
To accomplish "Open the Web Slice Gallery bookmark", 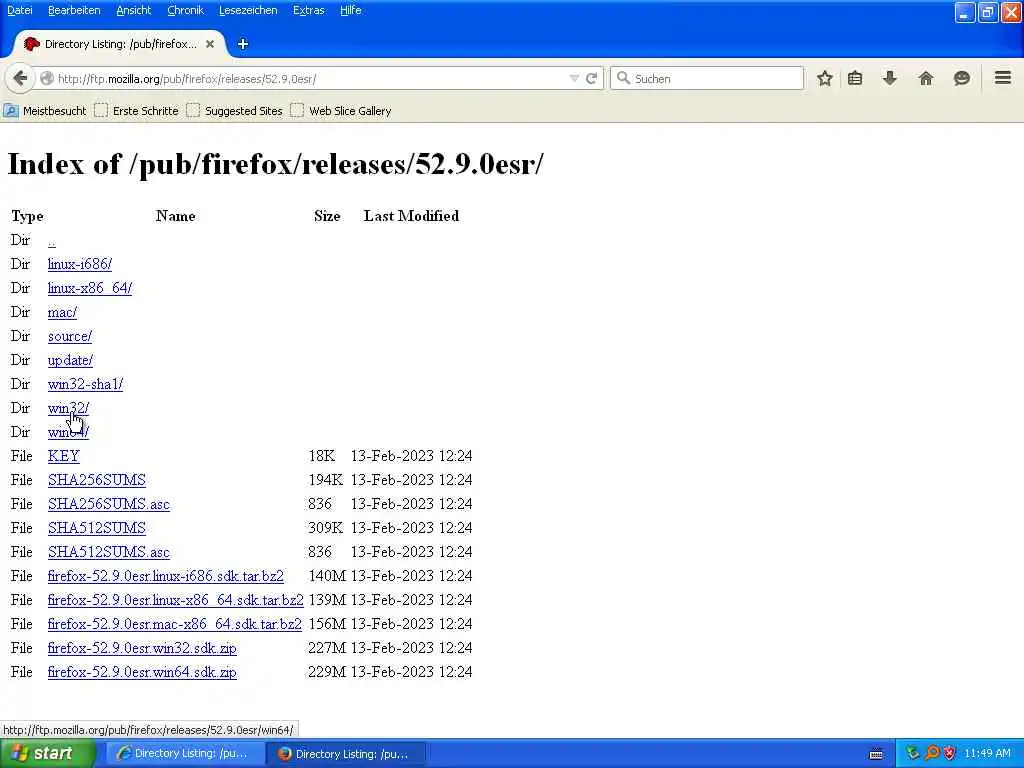I will pos(341,111).
